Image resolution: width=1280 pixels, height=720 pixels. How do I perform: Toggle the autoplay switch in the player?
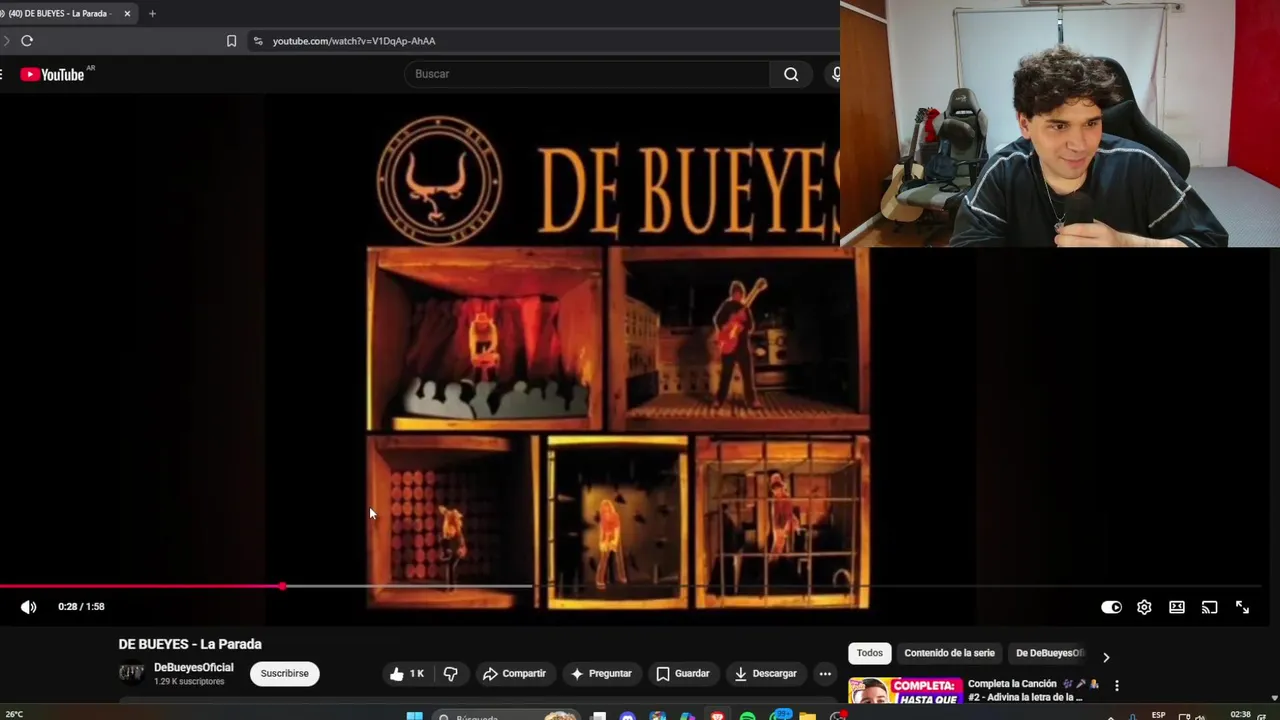1111,607
